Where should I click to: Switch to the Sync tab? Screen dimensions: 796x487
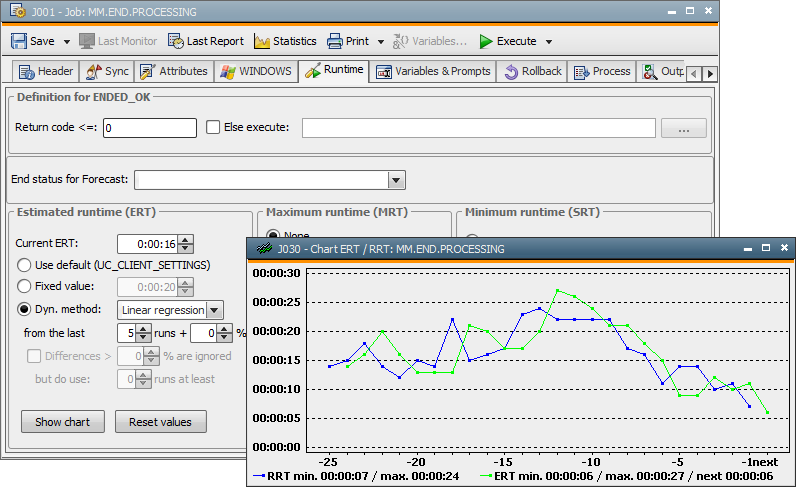point(107,71)
